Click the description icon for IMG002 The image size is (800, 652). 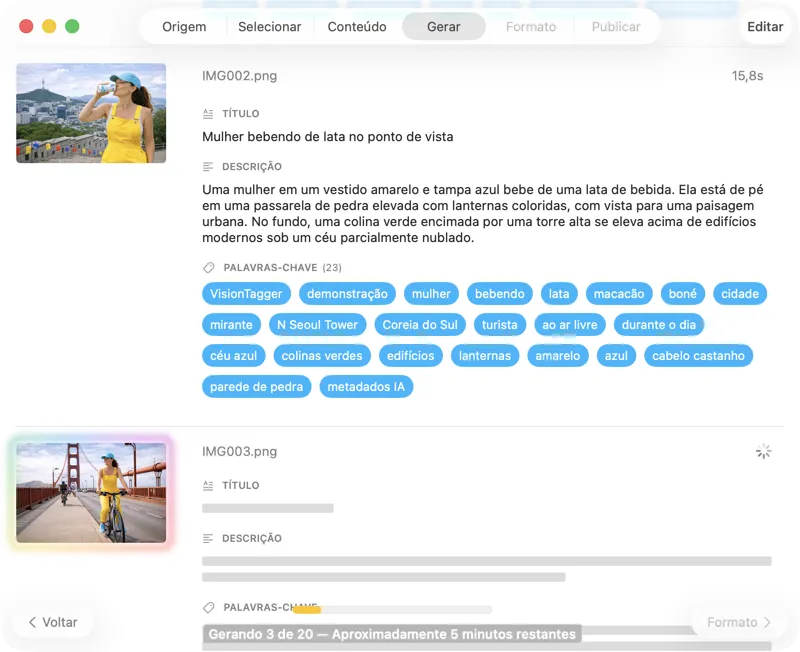(x=208, y=167)
